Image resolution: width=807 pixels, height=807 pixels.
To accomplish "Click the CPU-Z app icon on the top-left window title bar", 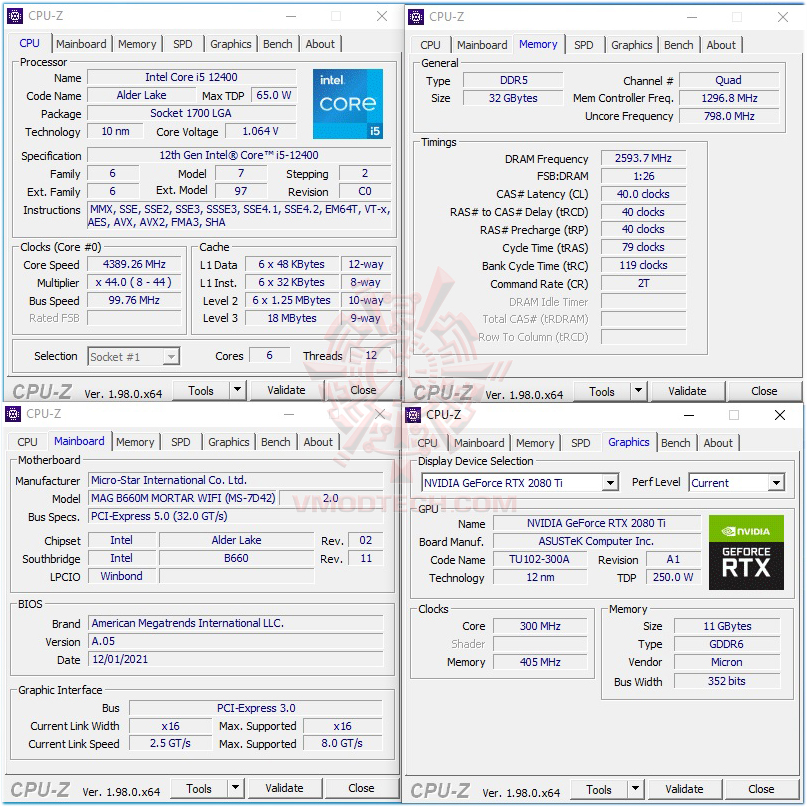I will pos(13,17).
